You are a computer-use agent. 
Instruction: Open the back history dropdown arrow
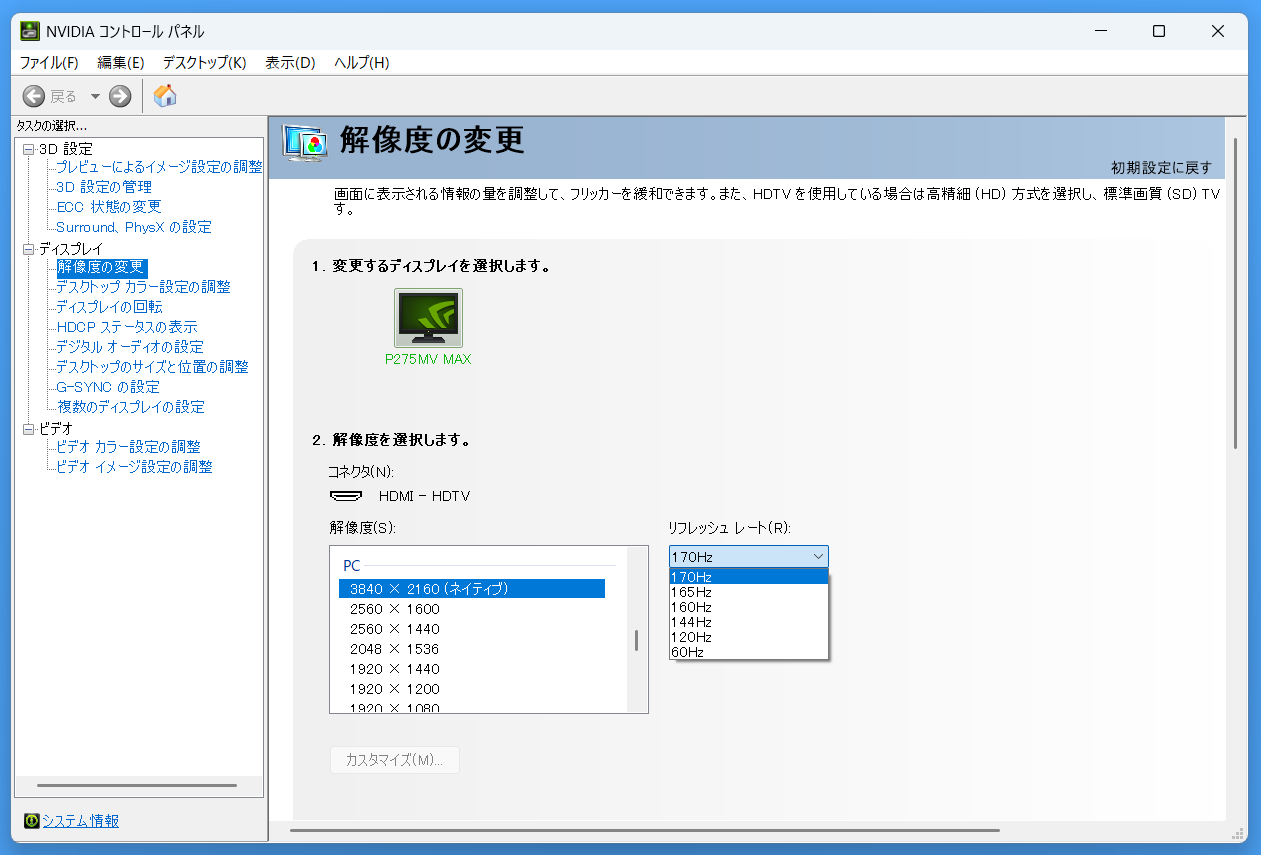(95, 96)
